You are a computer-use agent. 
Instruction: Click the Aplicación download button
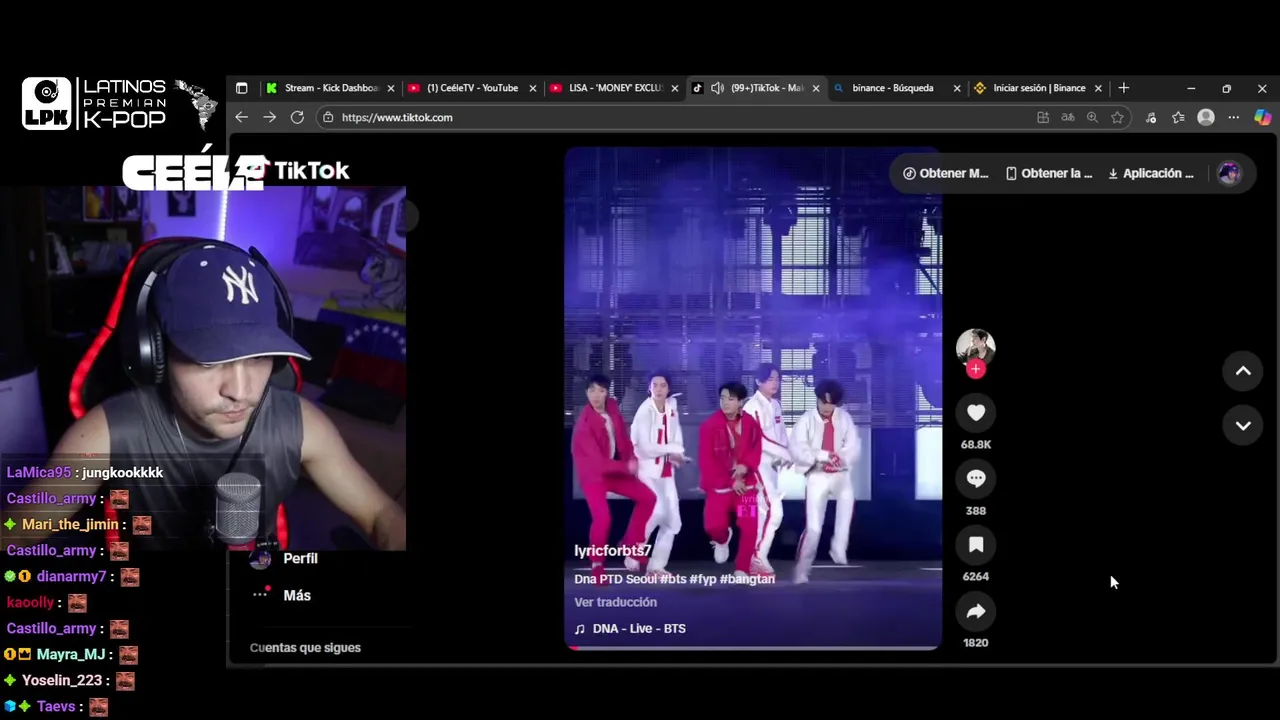coord(1151,173)
